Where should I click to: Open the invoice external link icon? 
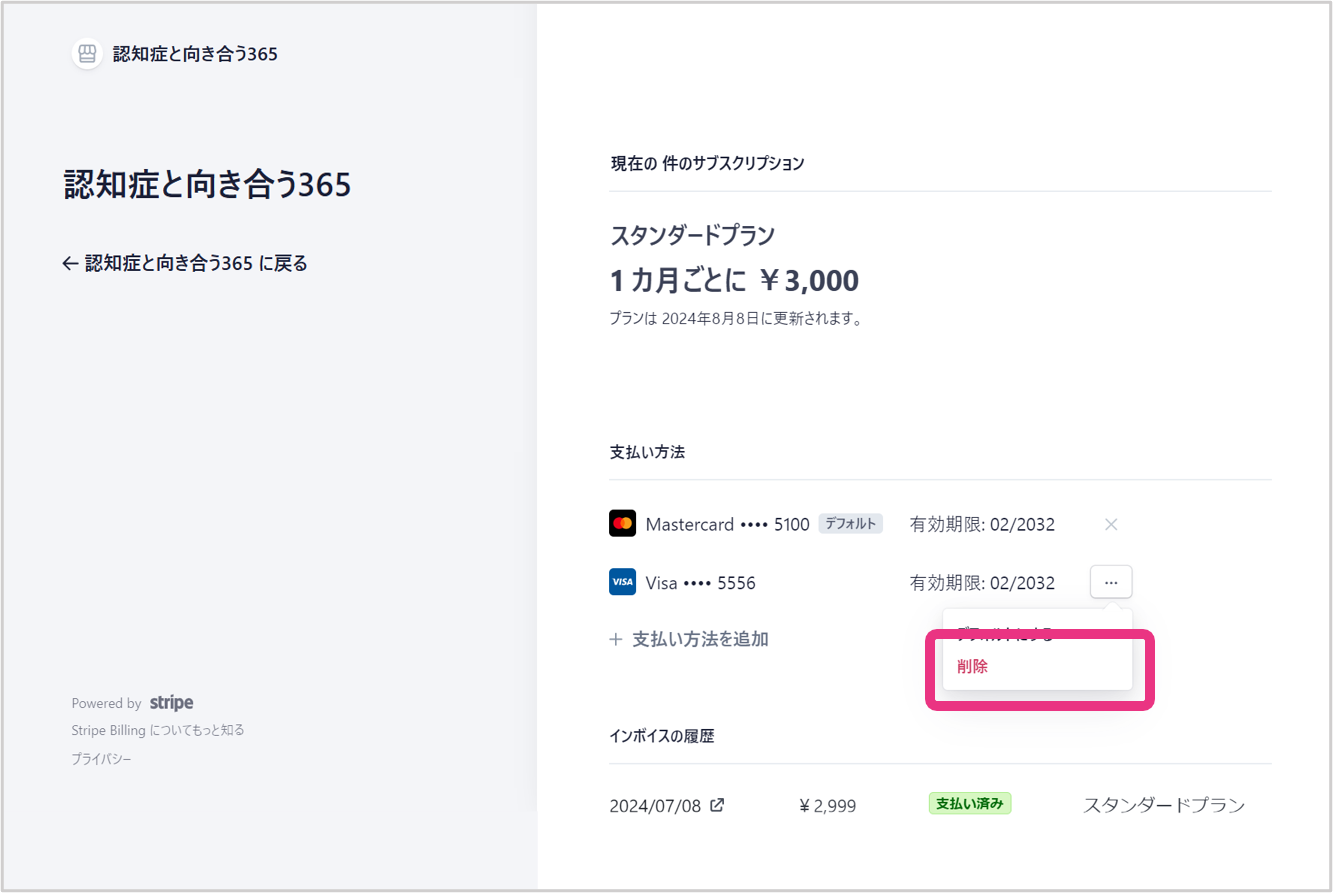[x=717, y=805]
